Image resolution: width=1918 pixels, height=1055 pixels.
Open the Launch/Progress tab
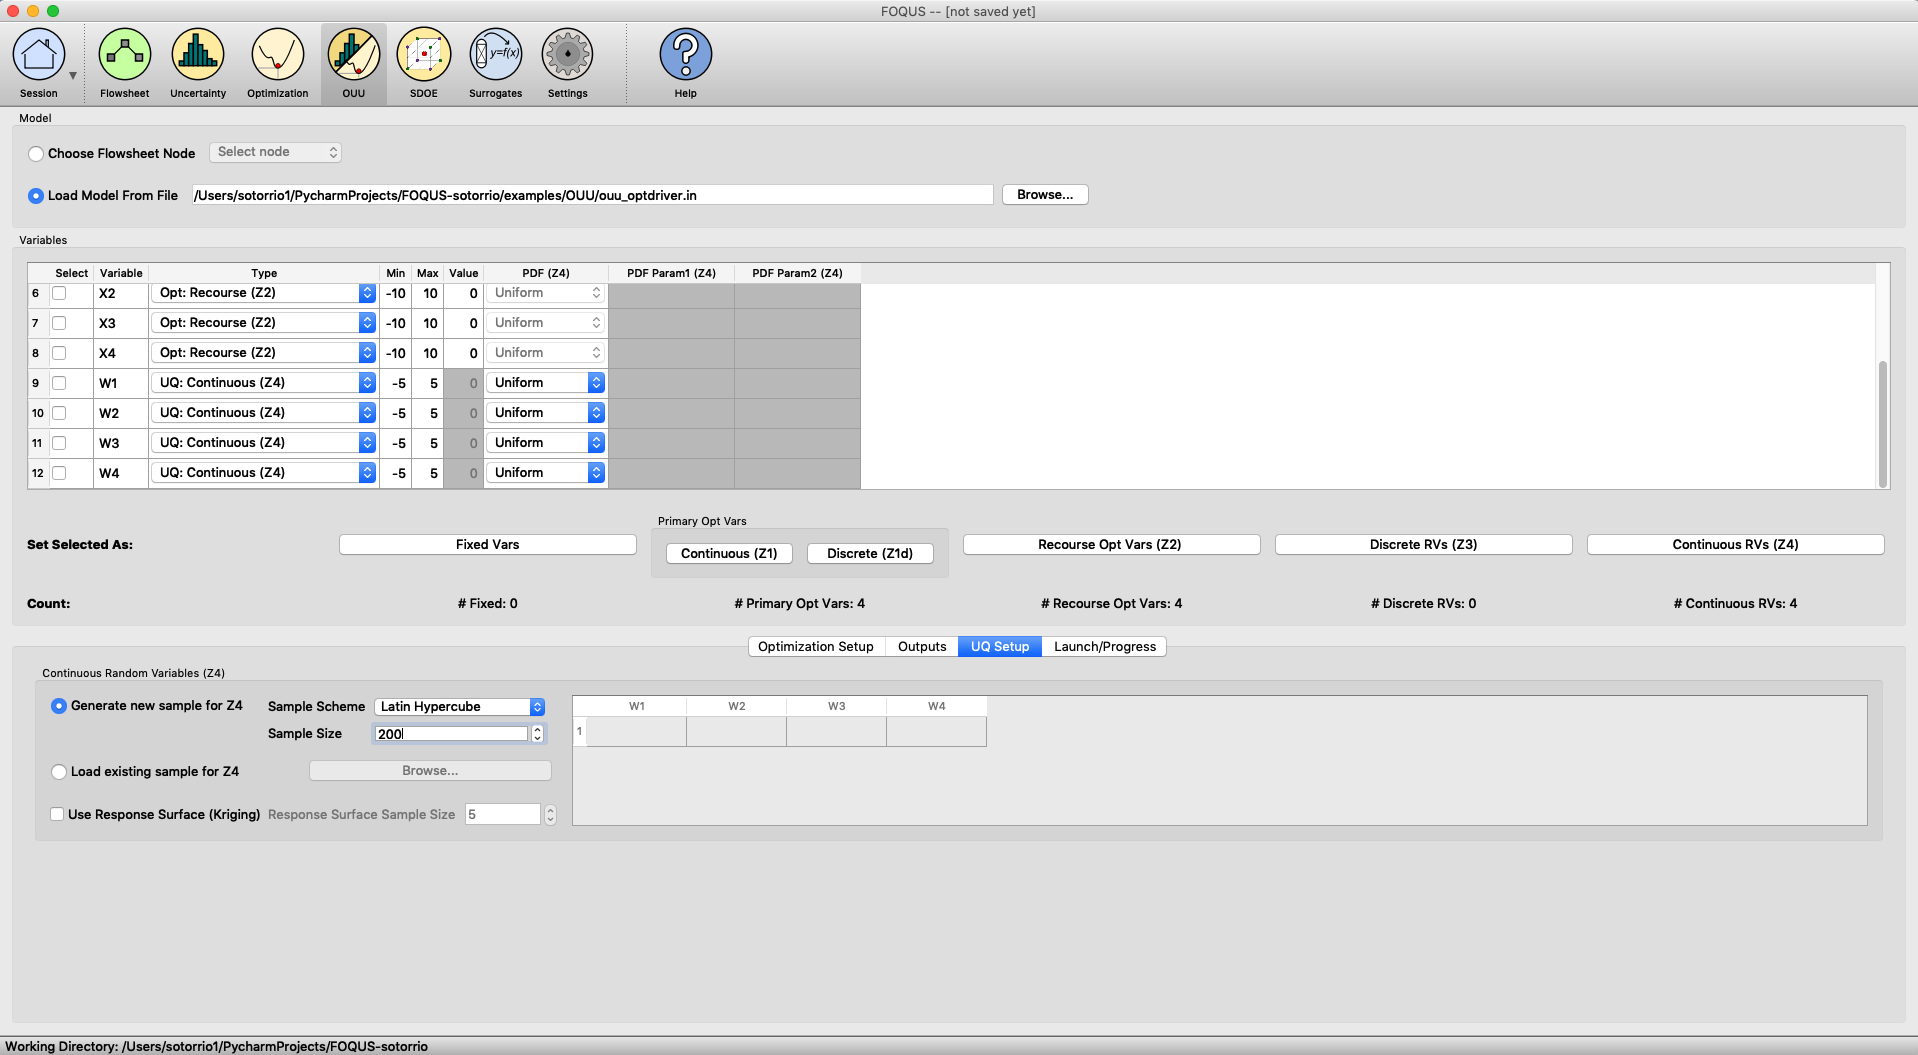point(1104,647)
